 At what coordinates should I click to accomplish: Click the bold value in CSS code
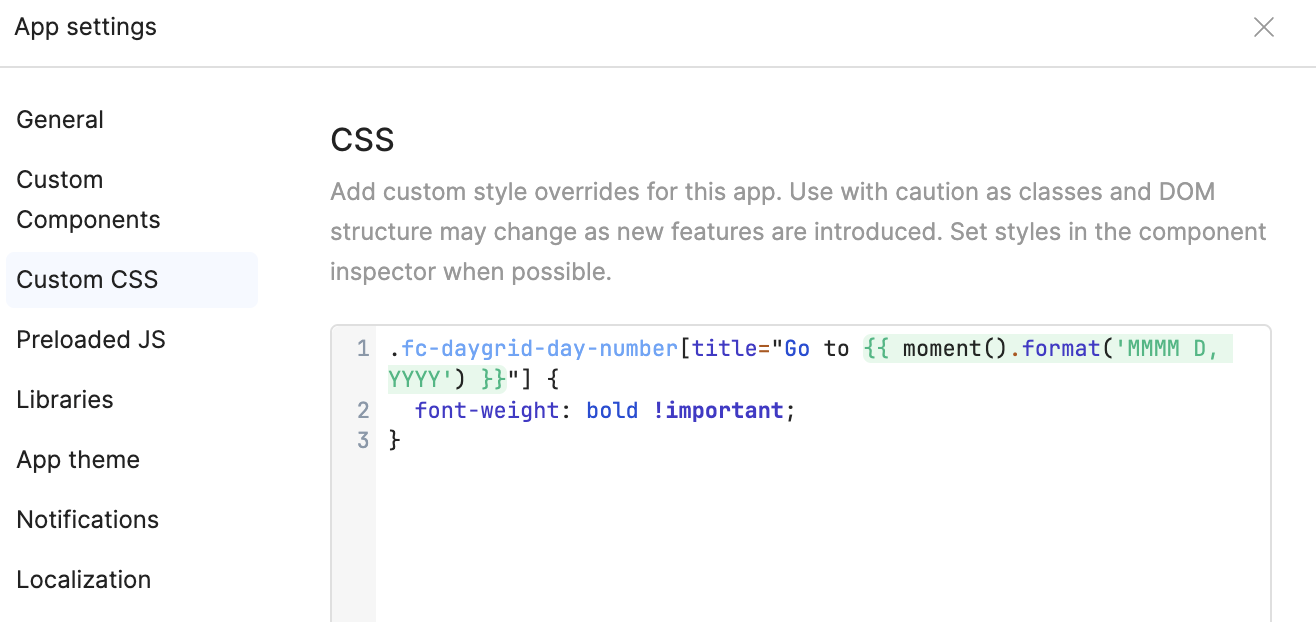click(x=612, y=410)
